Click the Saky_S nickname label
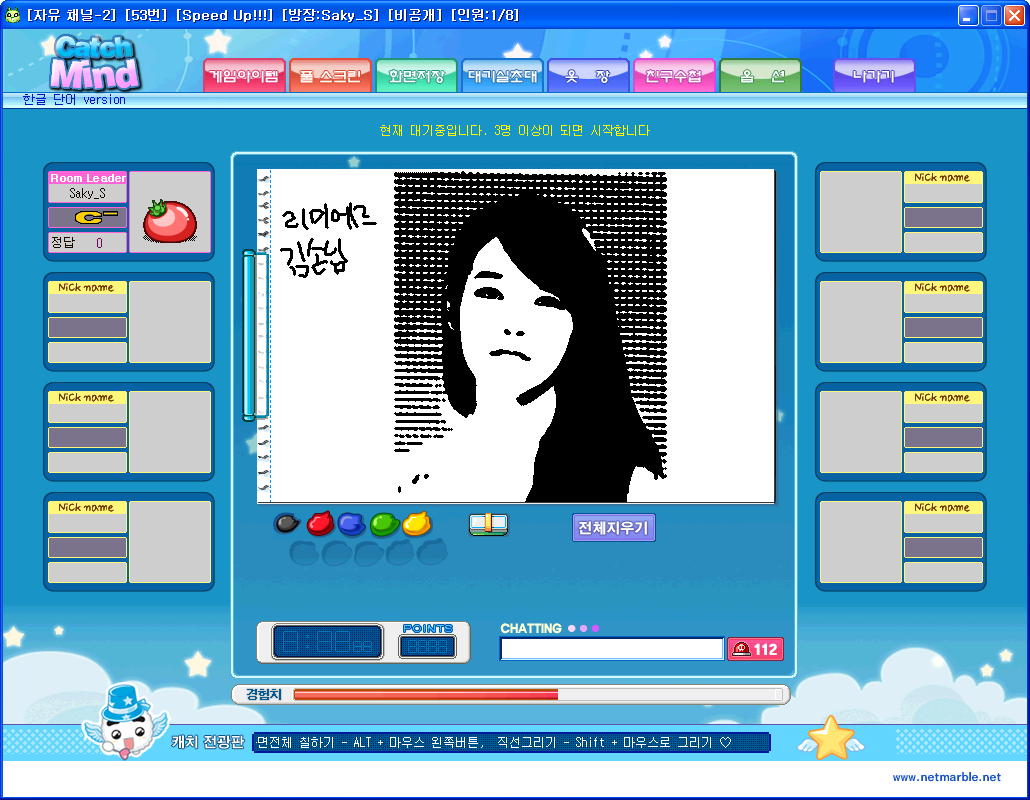The width and height of the screenshot is (1030, 800). click(x=87, y=193)
